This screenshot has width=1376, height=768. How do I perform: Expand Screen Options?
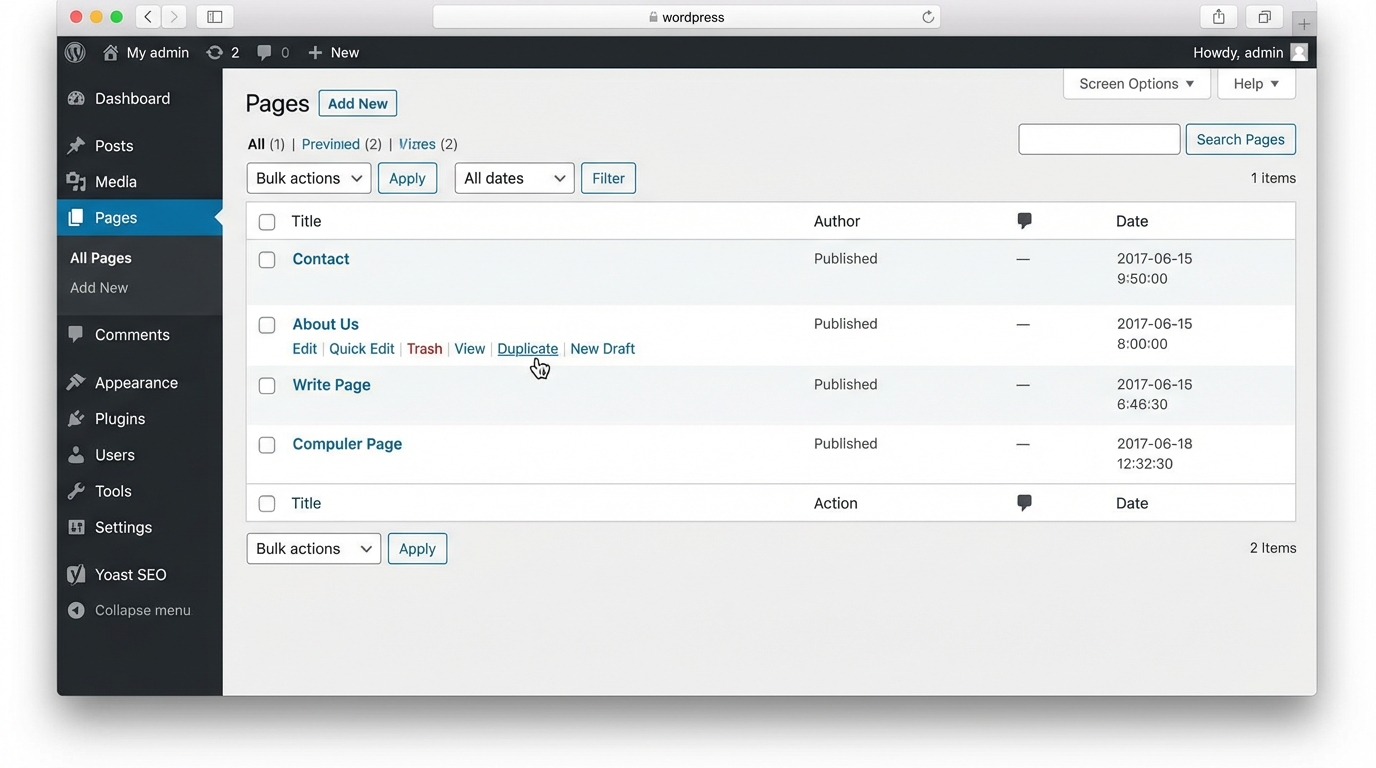1136,84
